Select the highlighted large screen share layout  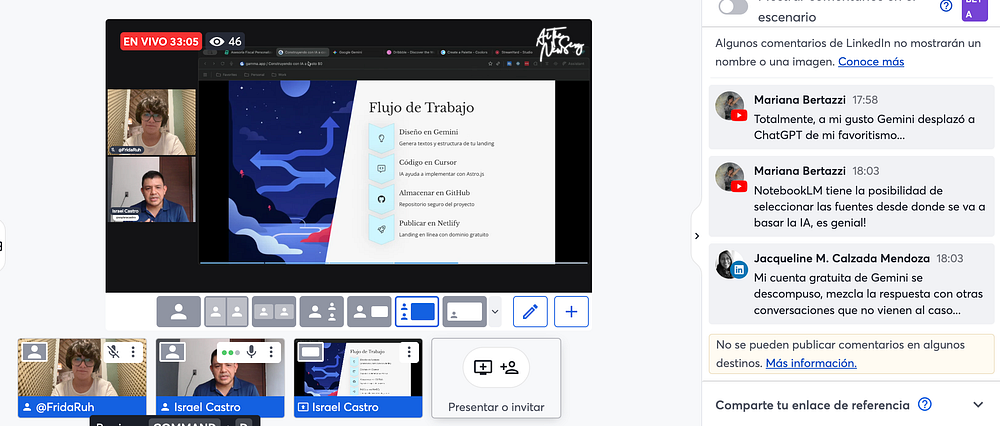(x=416, y=312)
